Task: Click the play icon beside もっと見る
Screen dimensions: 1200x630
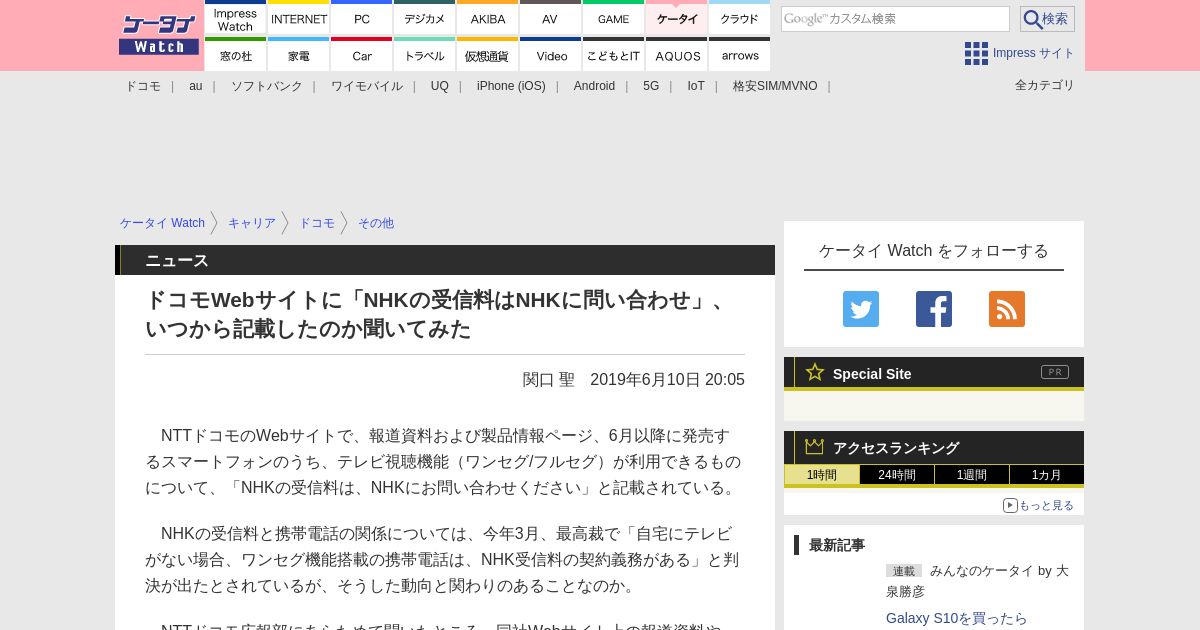Action: click(x=1010, y=505)
